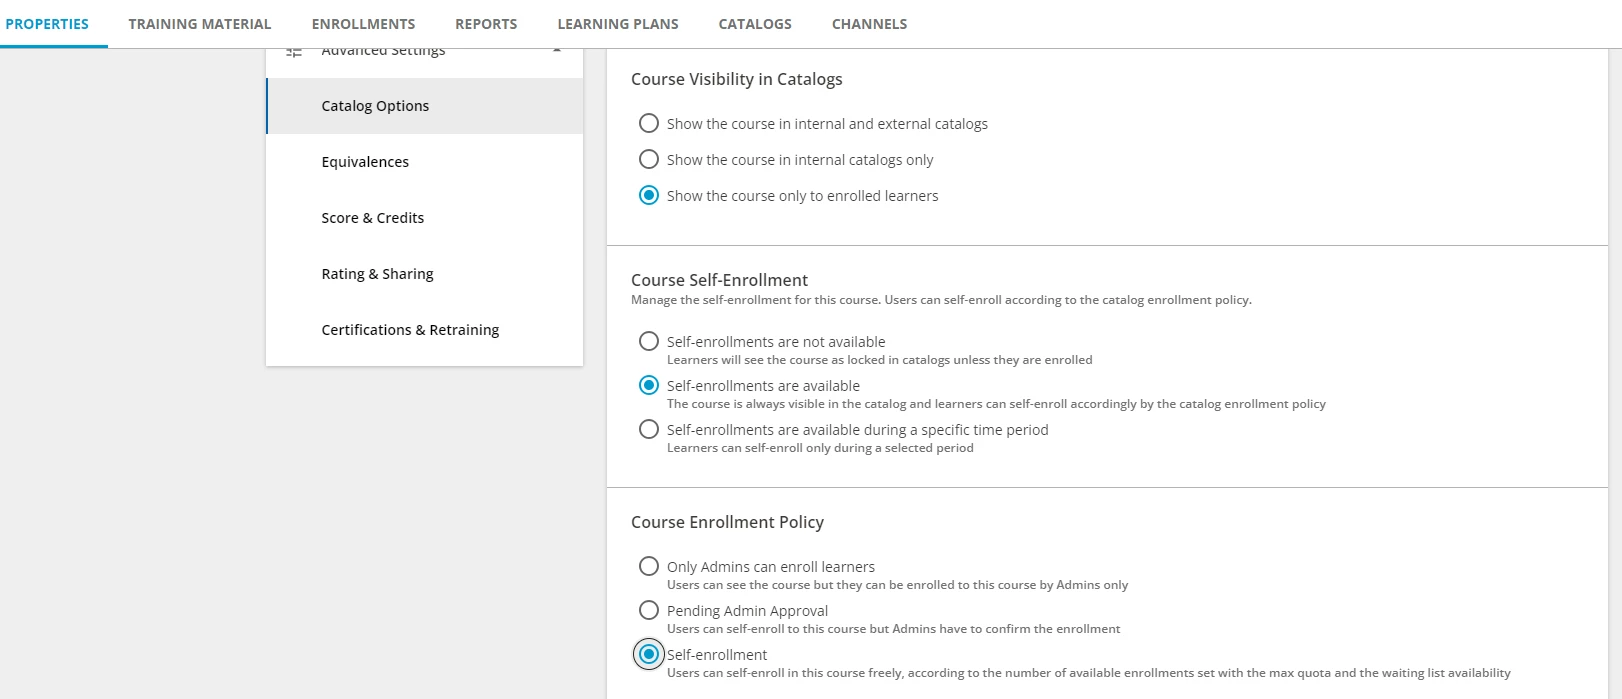Click the Advanced Settings sliders icon
Image resolution: width=1622 pixels, height=699 pixels.
[294, 51]
